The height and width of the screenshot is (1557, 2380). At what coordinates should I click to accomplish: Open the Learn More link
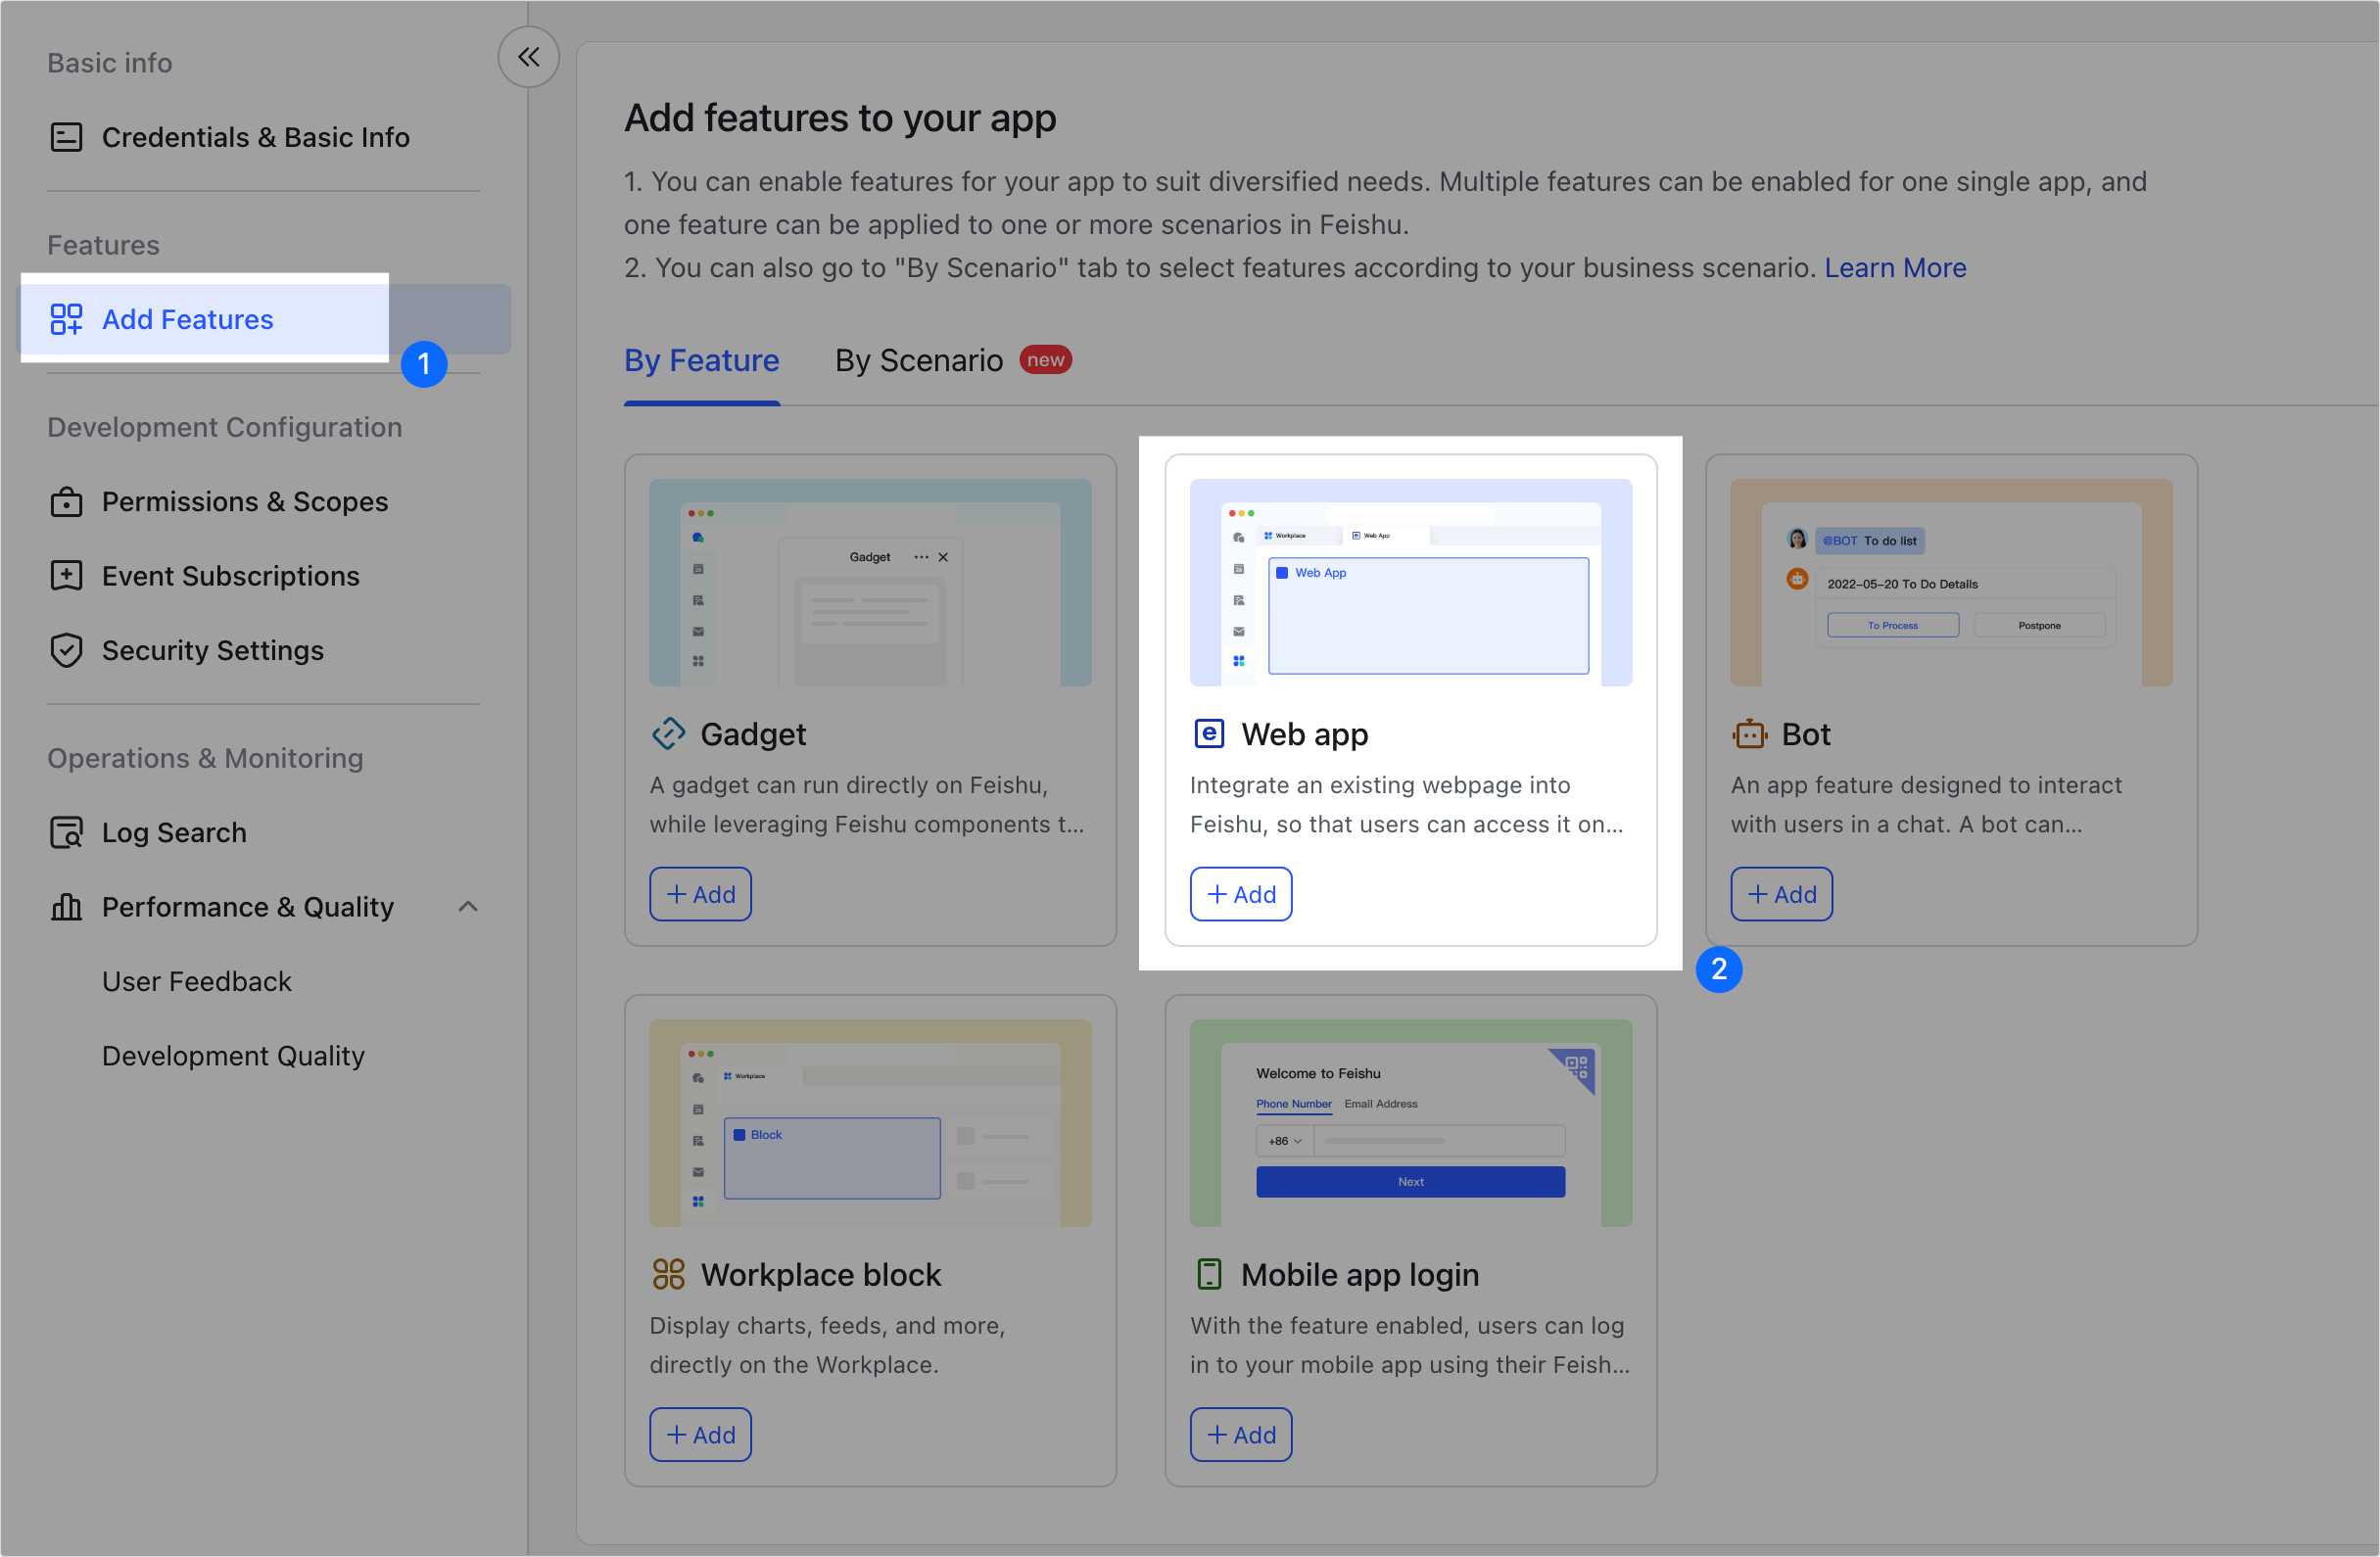tap(1894, 268)
